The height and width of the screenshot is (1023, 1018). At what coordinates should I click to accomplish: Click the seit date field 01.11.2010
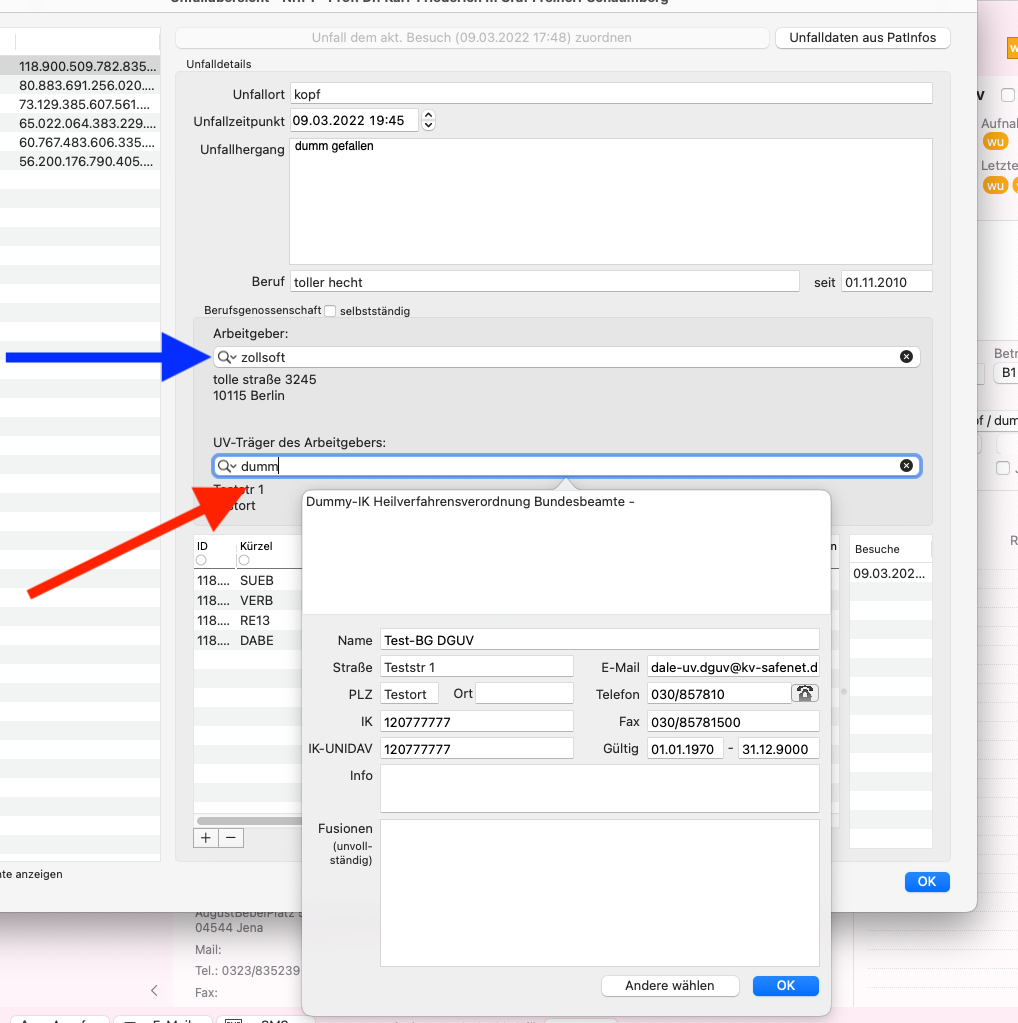(x=886, y=282)
